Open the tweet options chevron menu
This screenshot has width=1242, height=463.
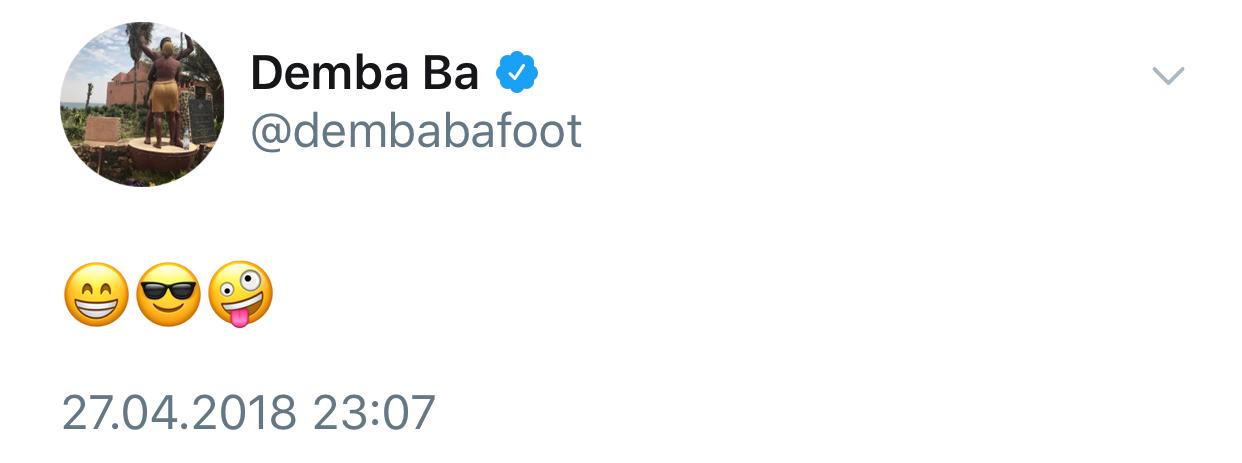click(1167, 76)
